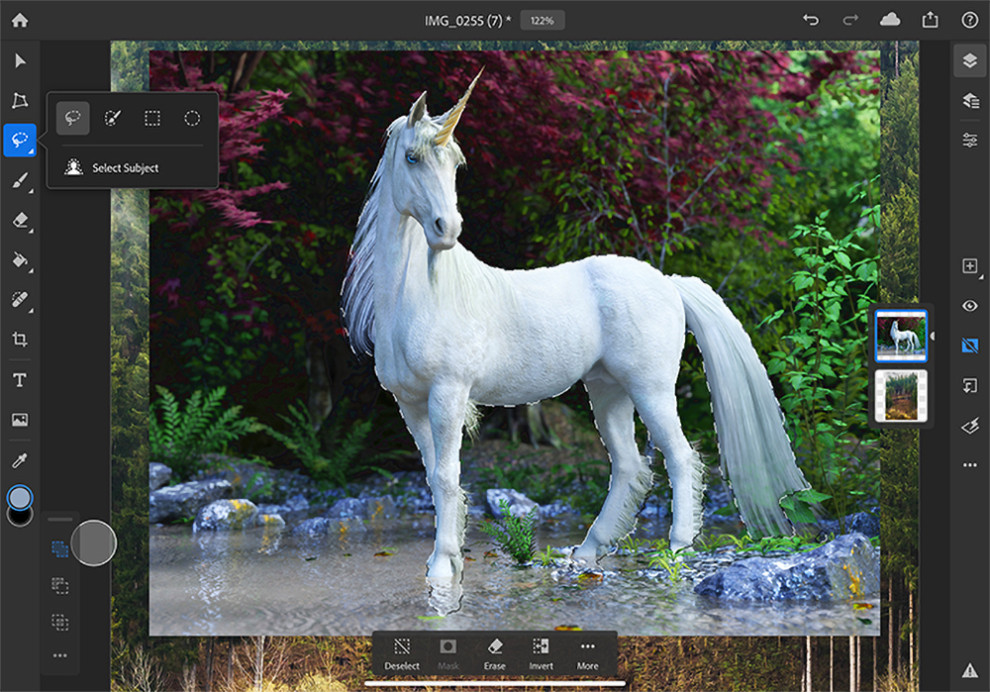Toggle the layer mask mode icon
Image resolution: width=990 pixels, height=692 pixels.
tap(969, 346)
